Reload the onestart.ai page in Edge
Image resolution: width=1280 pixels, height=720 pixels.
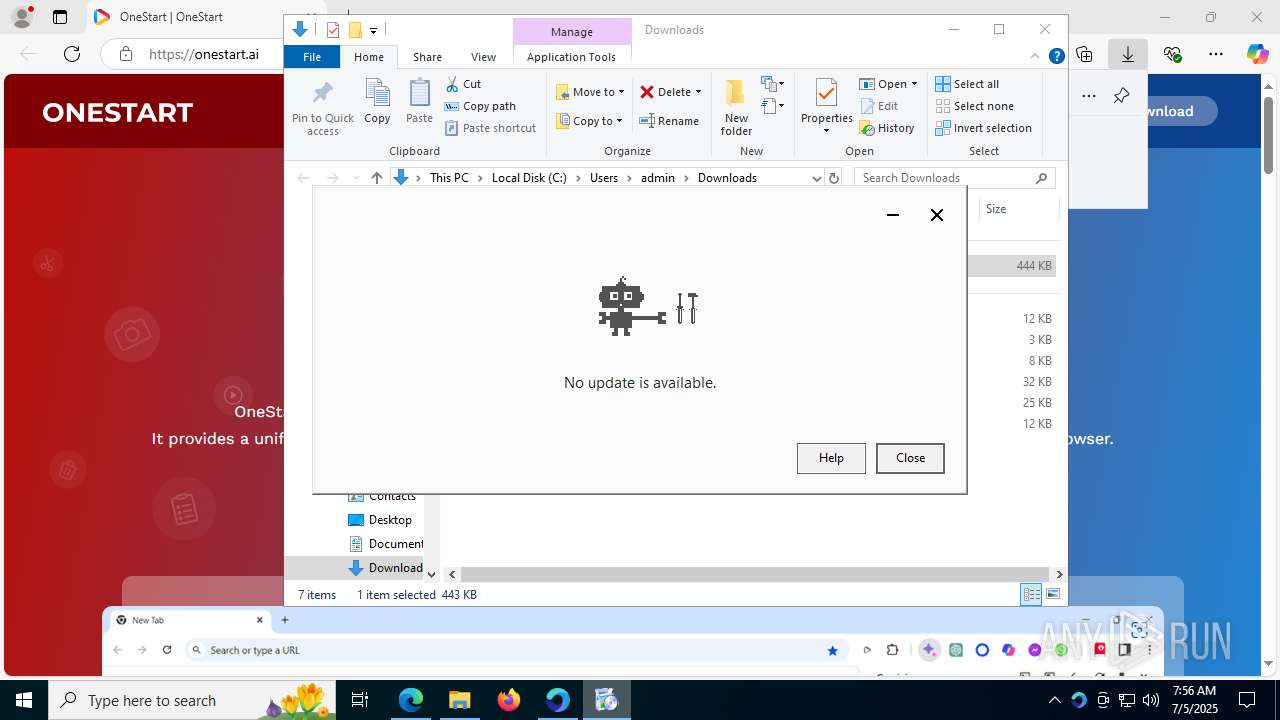click(72, 54)
